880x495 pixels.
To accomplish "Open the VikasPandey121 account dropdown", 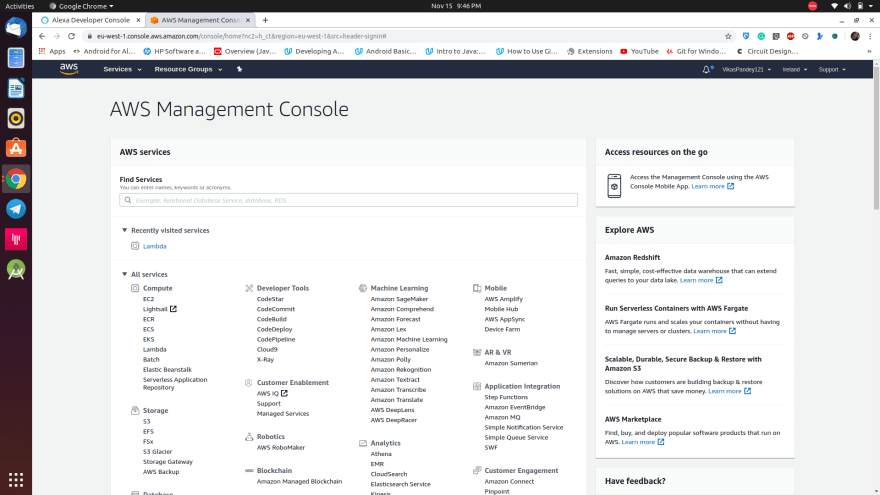I will click(x=746, y=70).
